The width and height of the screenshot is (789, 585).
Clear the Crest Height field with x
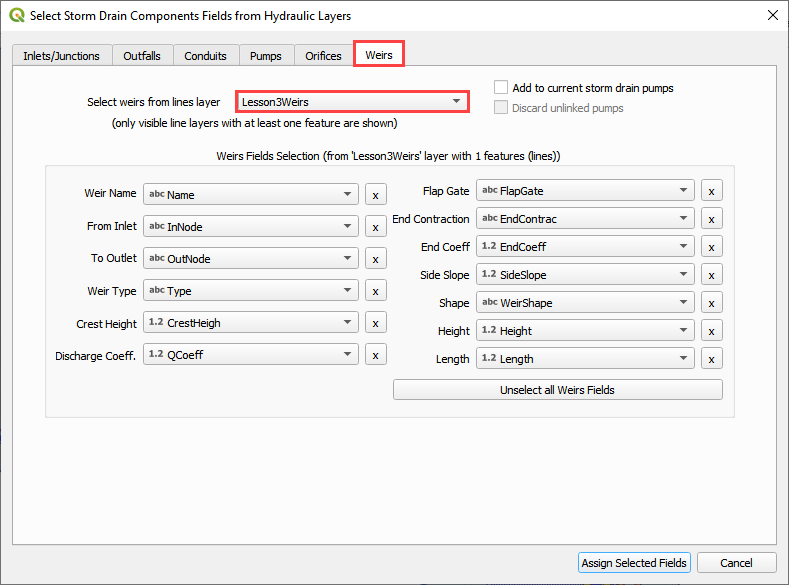[375, 323]
